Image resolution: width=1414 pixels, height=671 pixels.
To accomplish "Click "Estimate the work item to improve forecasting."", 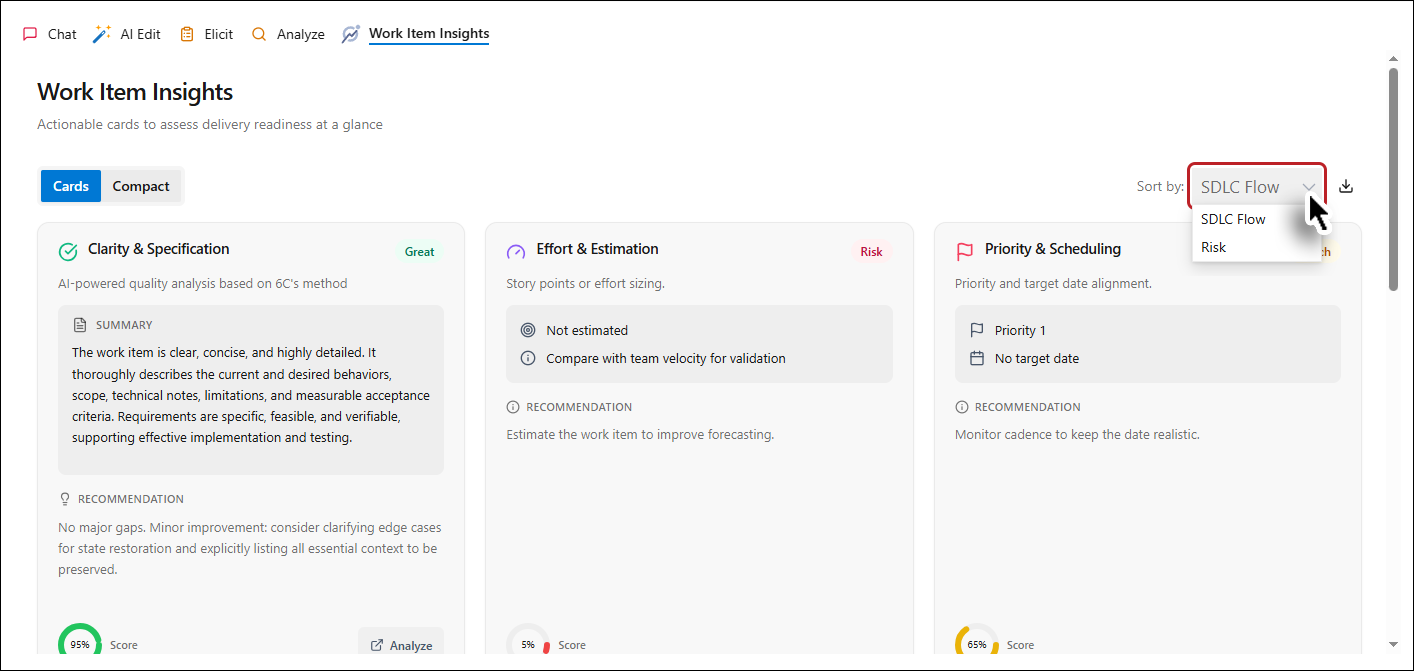I will tap(640, 434).
